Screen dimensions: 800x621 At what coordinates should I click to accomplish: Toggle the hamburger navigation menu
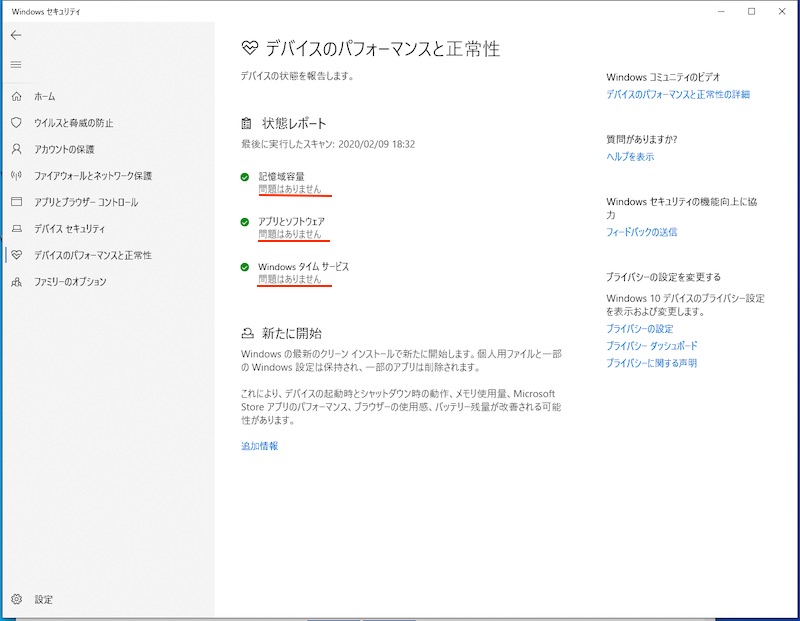click(x=16, y=65)
